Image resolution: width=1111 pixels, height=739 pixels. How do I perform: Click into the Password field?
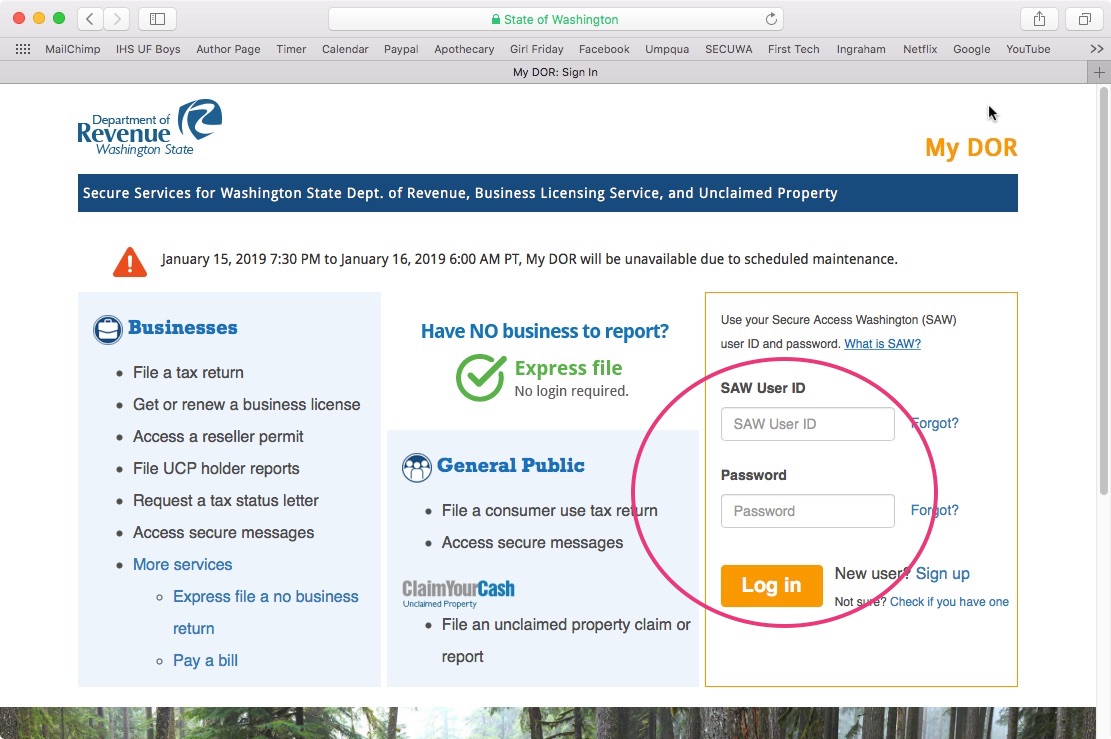(807, 511)
